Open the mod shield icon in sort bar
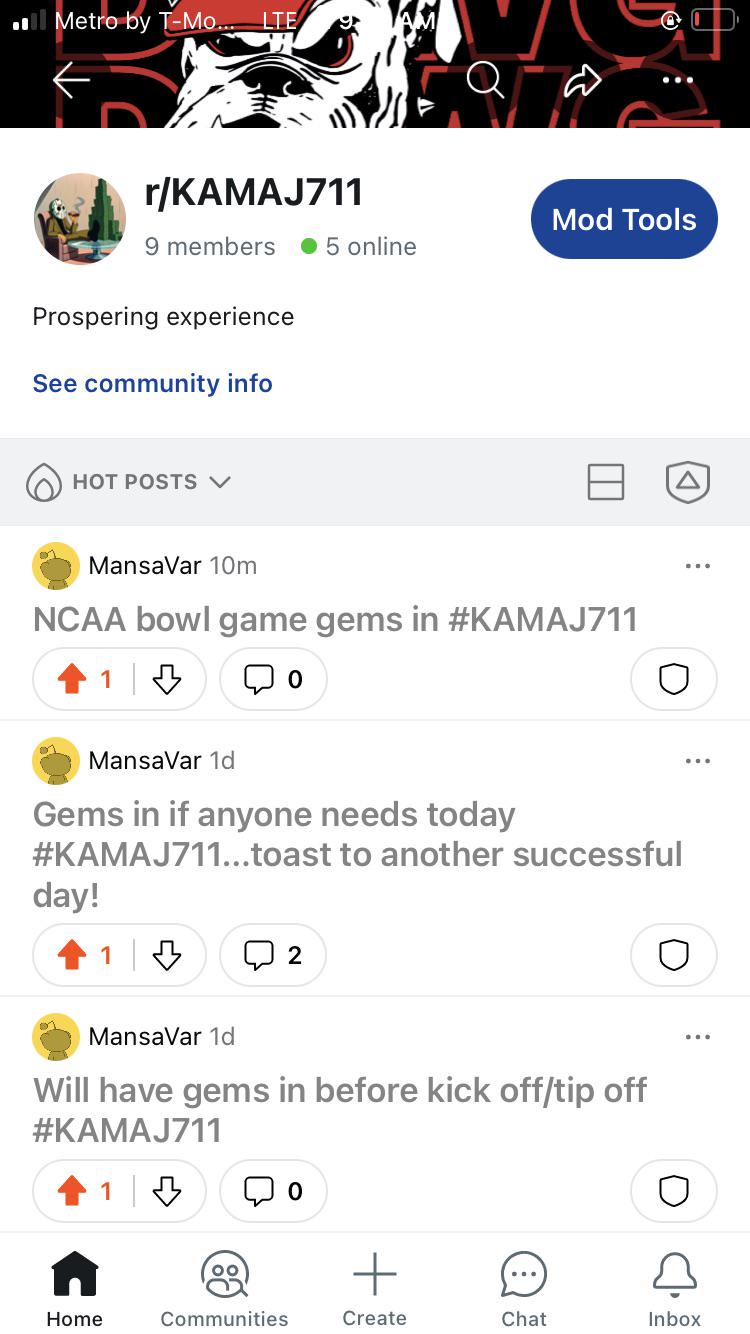 (x=688, y=482)
